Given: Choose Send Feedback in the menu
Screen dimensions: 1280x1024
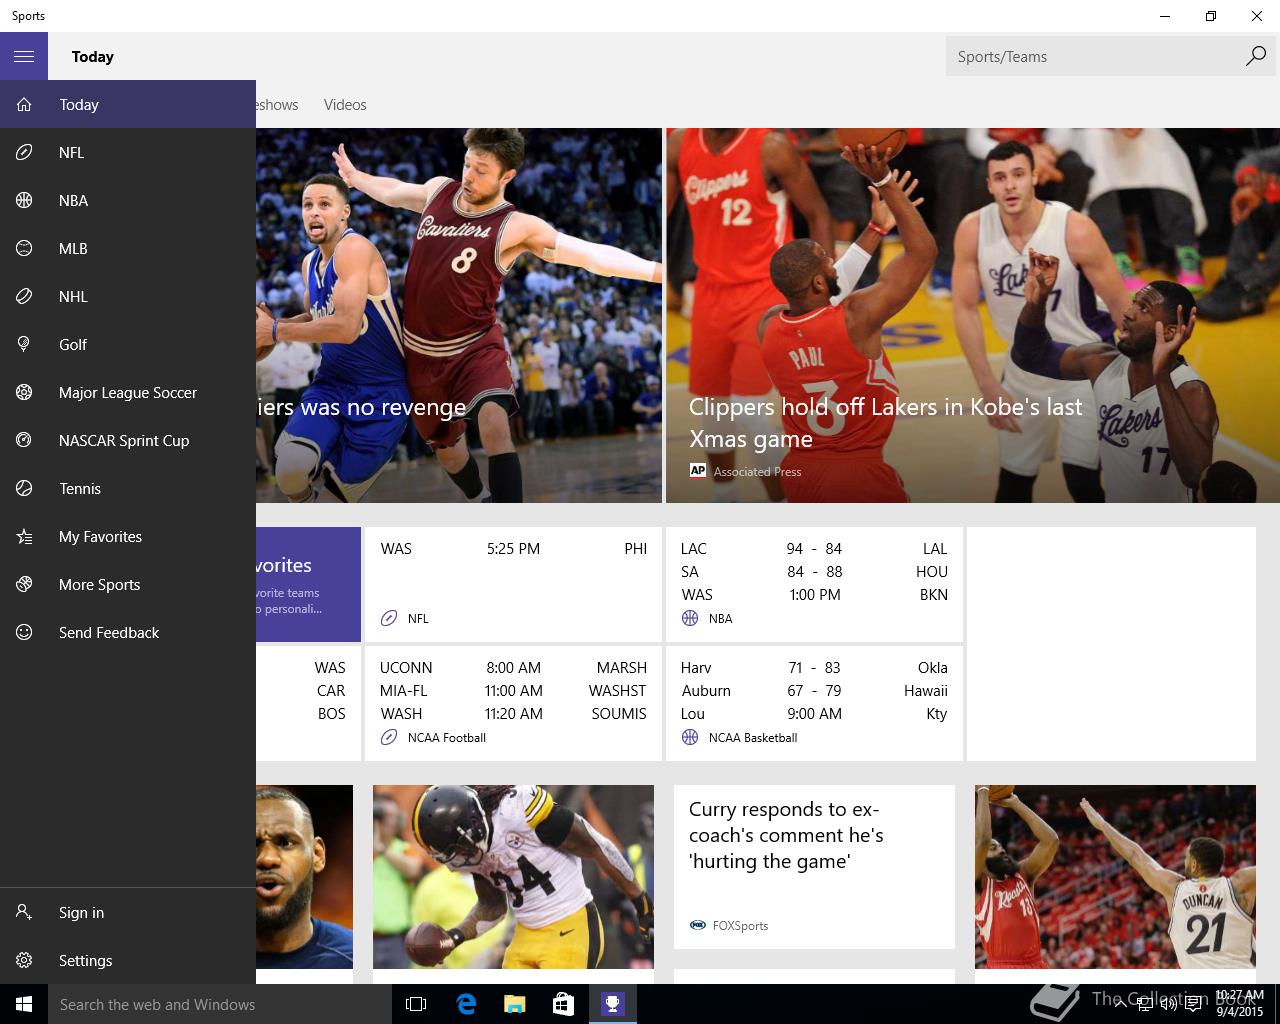Looking at the screenshot, I should [128, 633].
